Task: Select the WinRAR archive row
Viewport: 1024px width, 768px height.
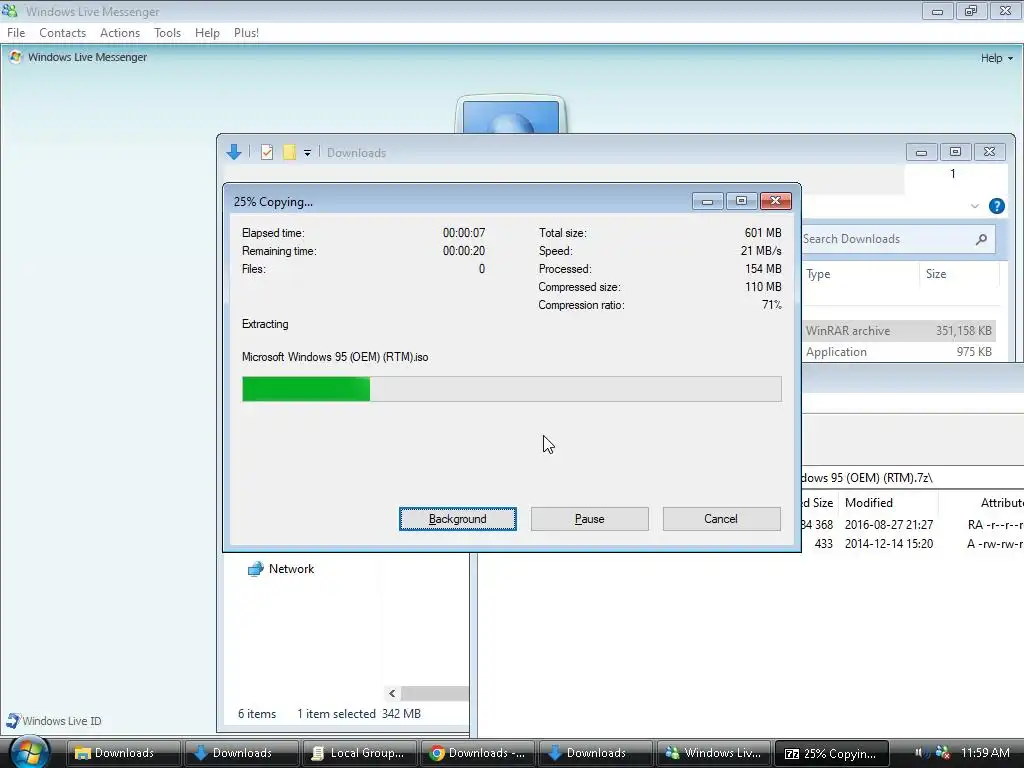Action: (x=899, y=330)
